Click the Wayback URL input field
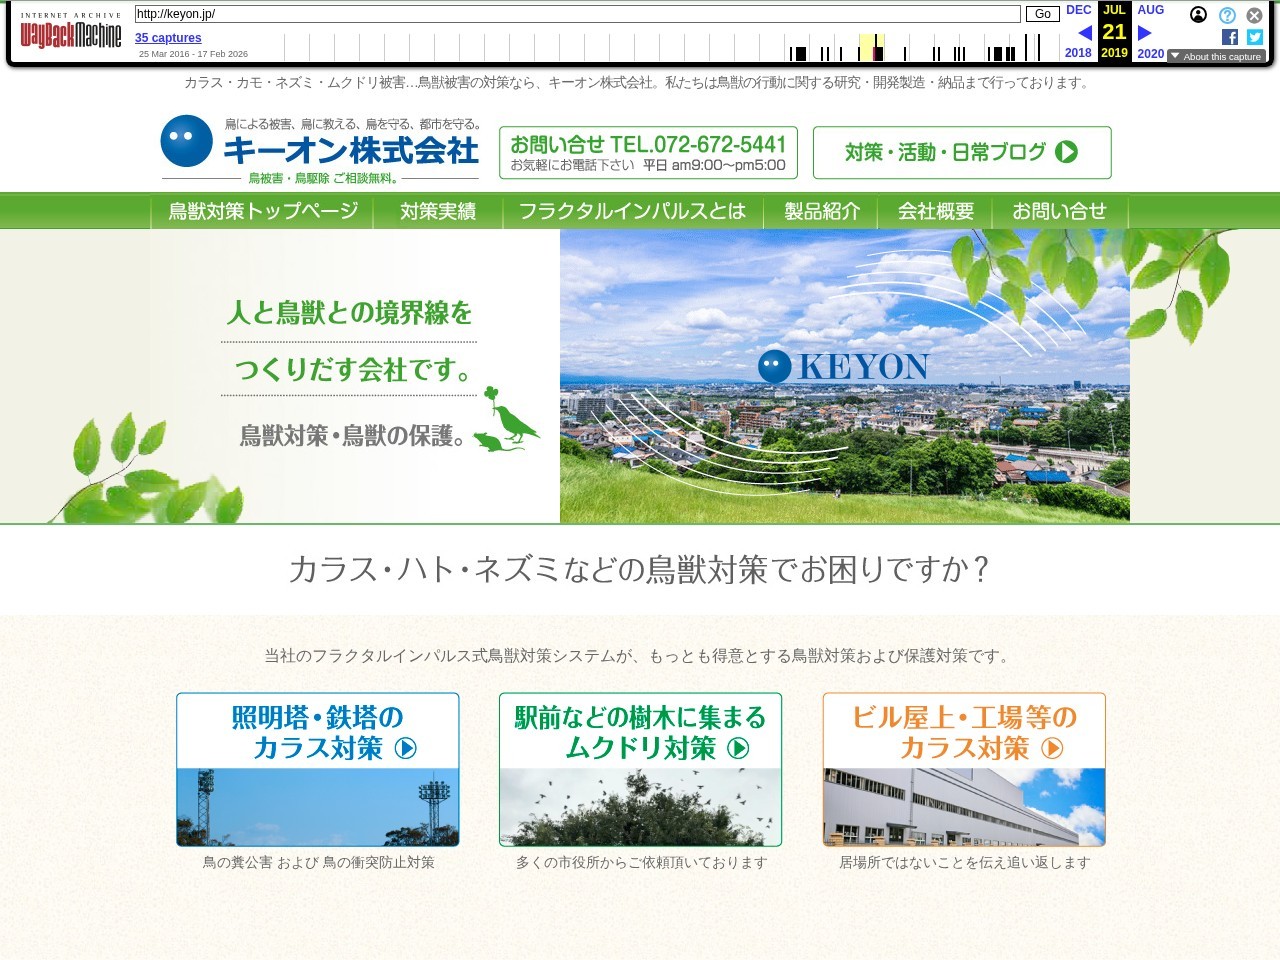Viewport: 1280px width, 960px height. tap(577, 14)
